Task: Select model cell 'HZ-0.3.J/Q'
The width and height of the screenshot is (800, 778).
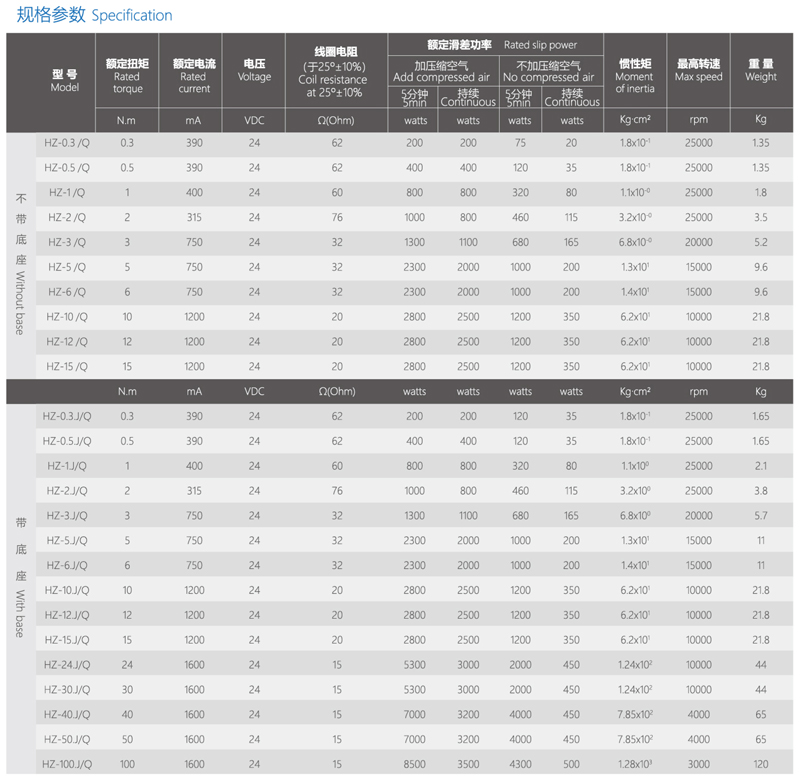Action: click(x=67, y=416)
